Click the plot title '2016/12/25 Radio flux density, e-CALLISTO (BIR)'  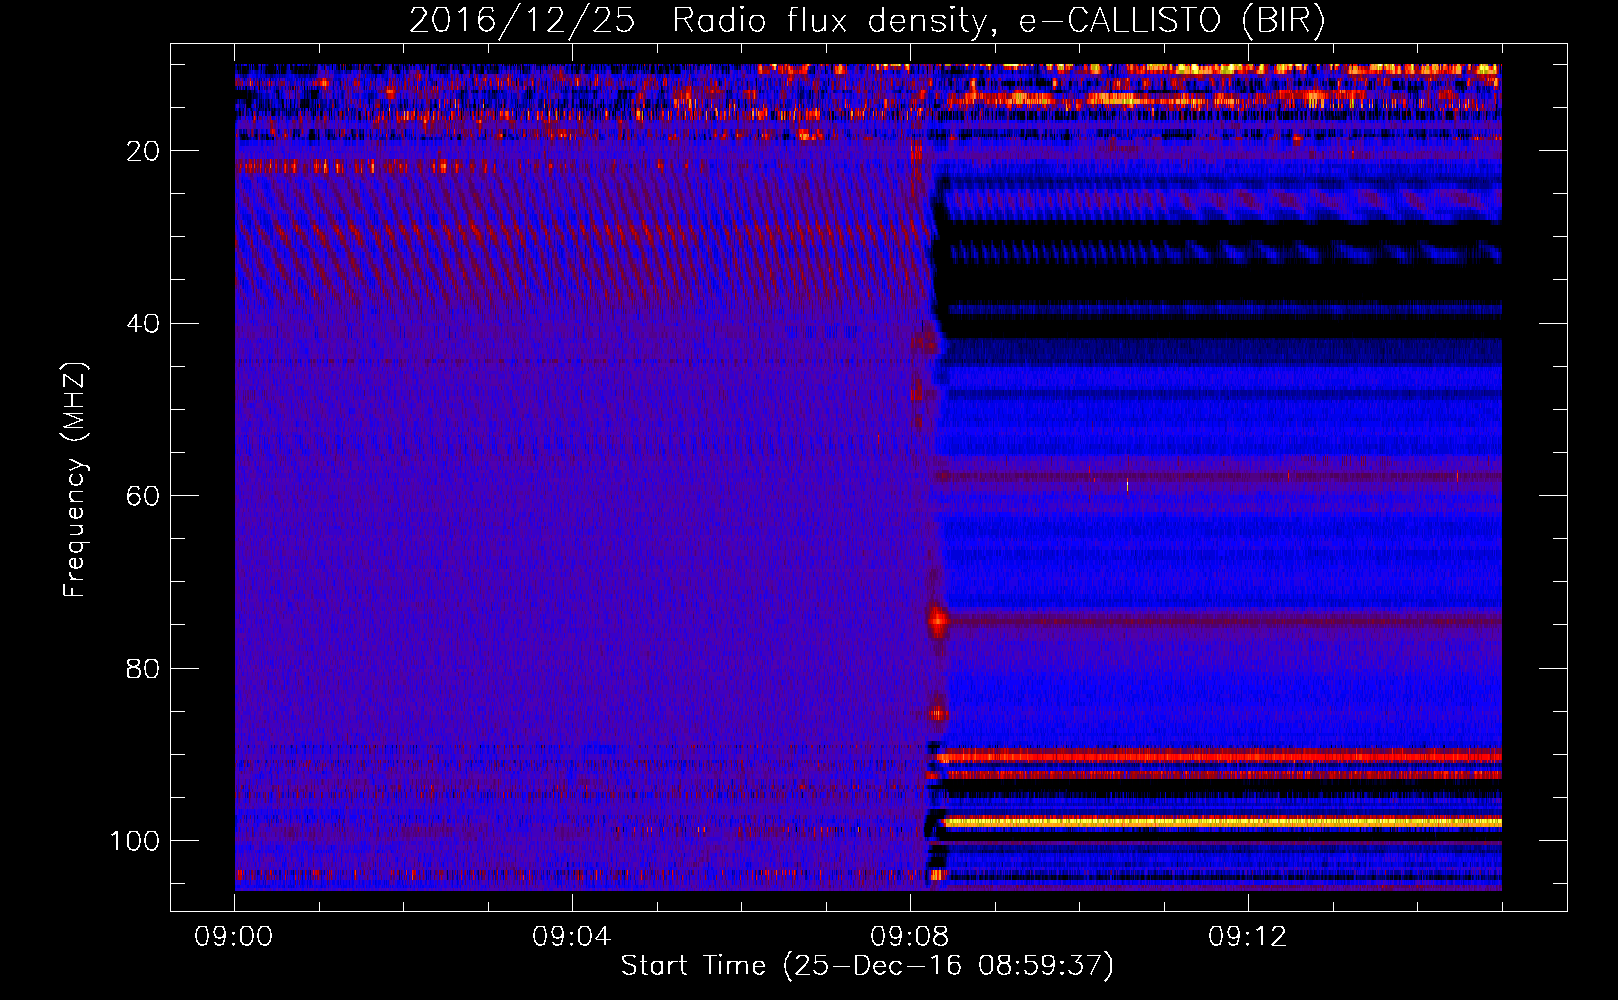point(867,21)
